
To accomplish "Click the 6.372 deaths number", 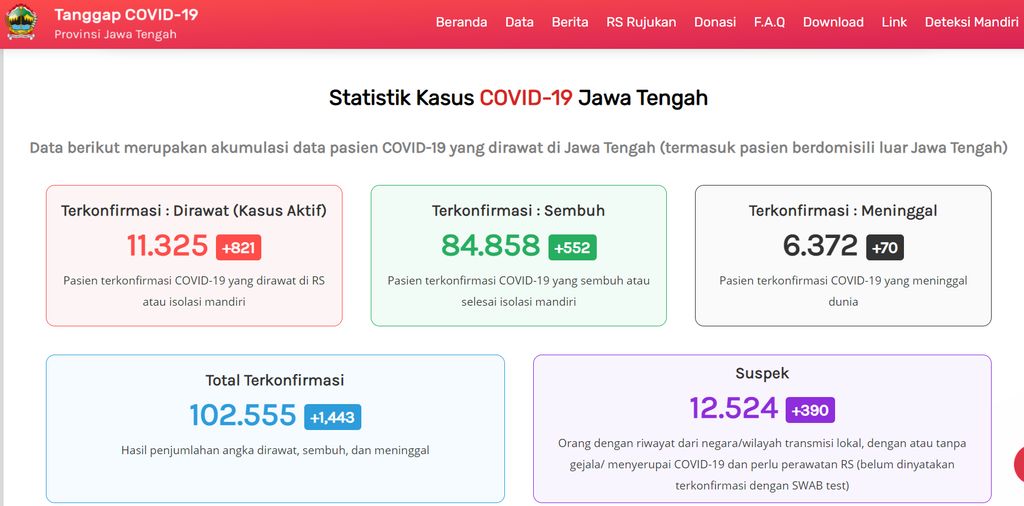I will click(820, 246).
